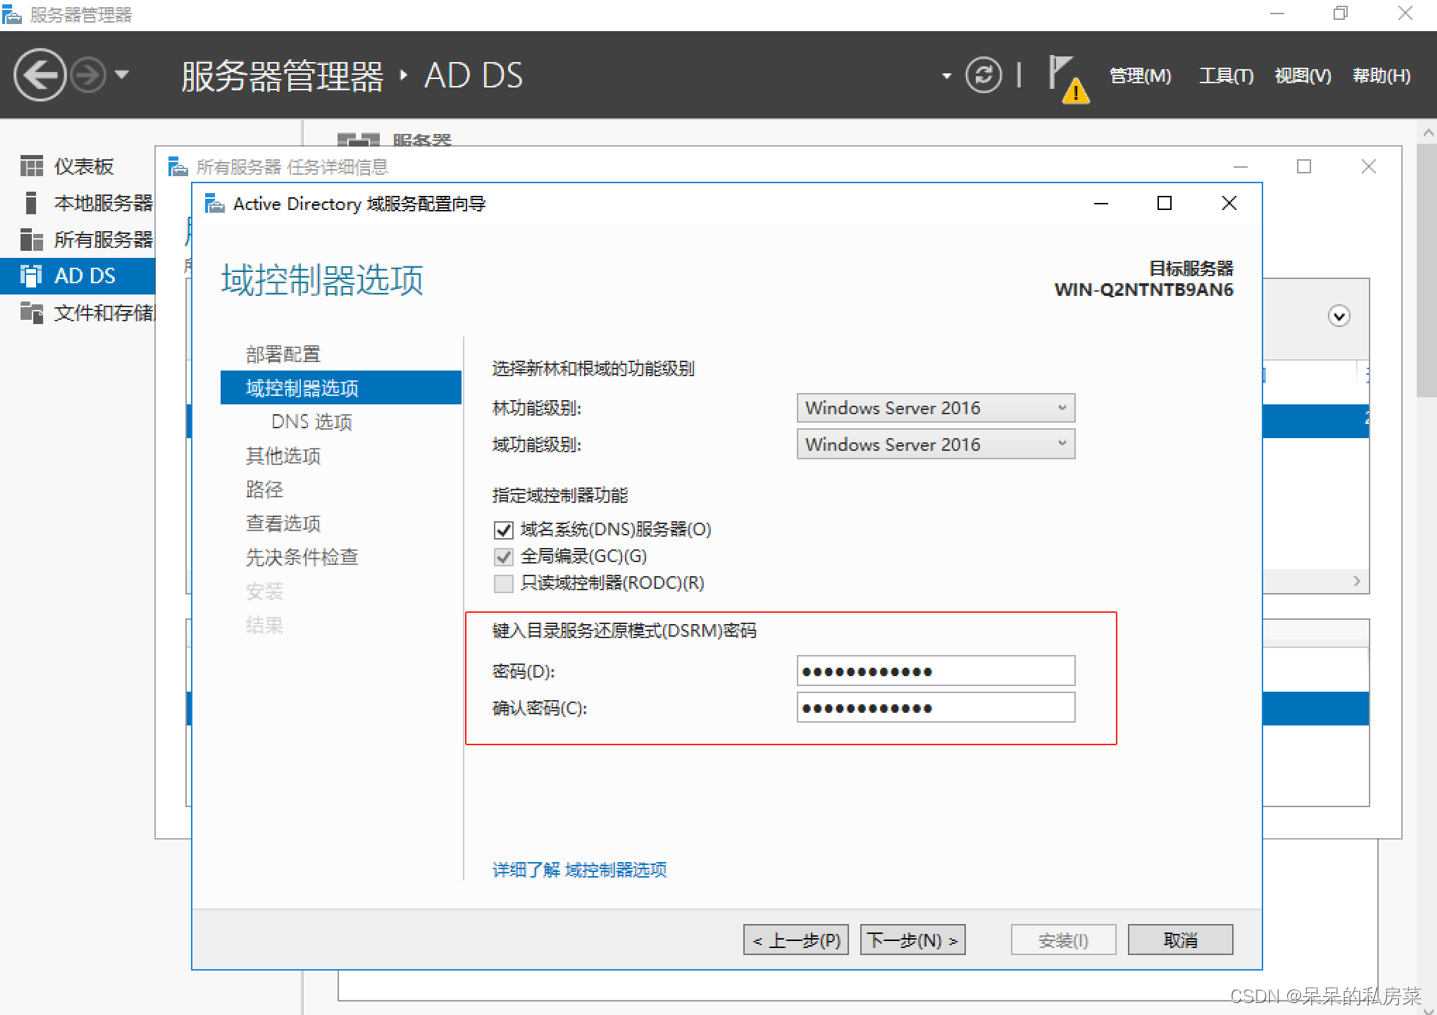
Task: Go to 路径 wizard step
Action: [x=264, y=490]
